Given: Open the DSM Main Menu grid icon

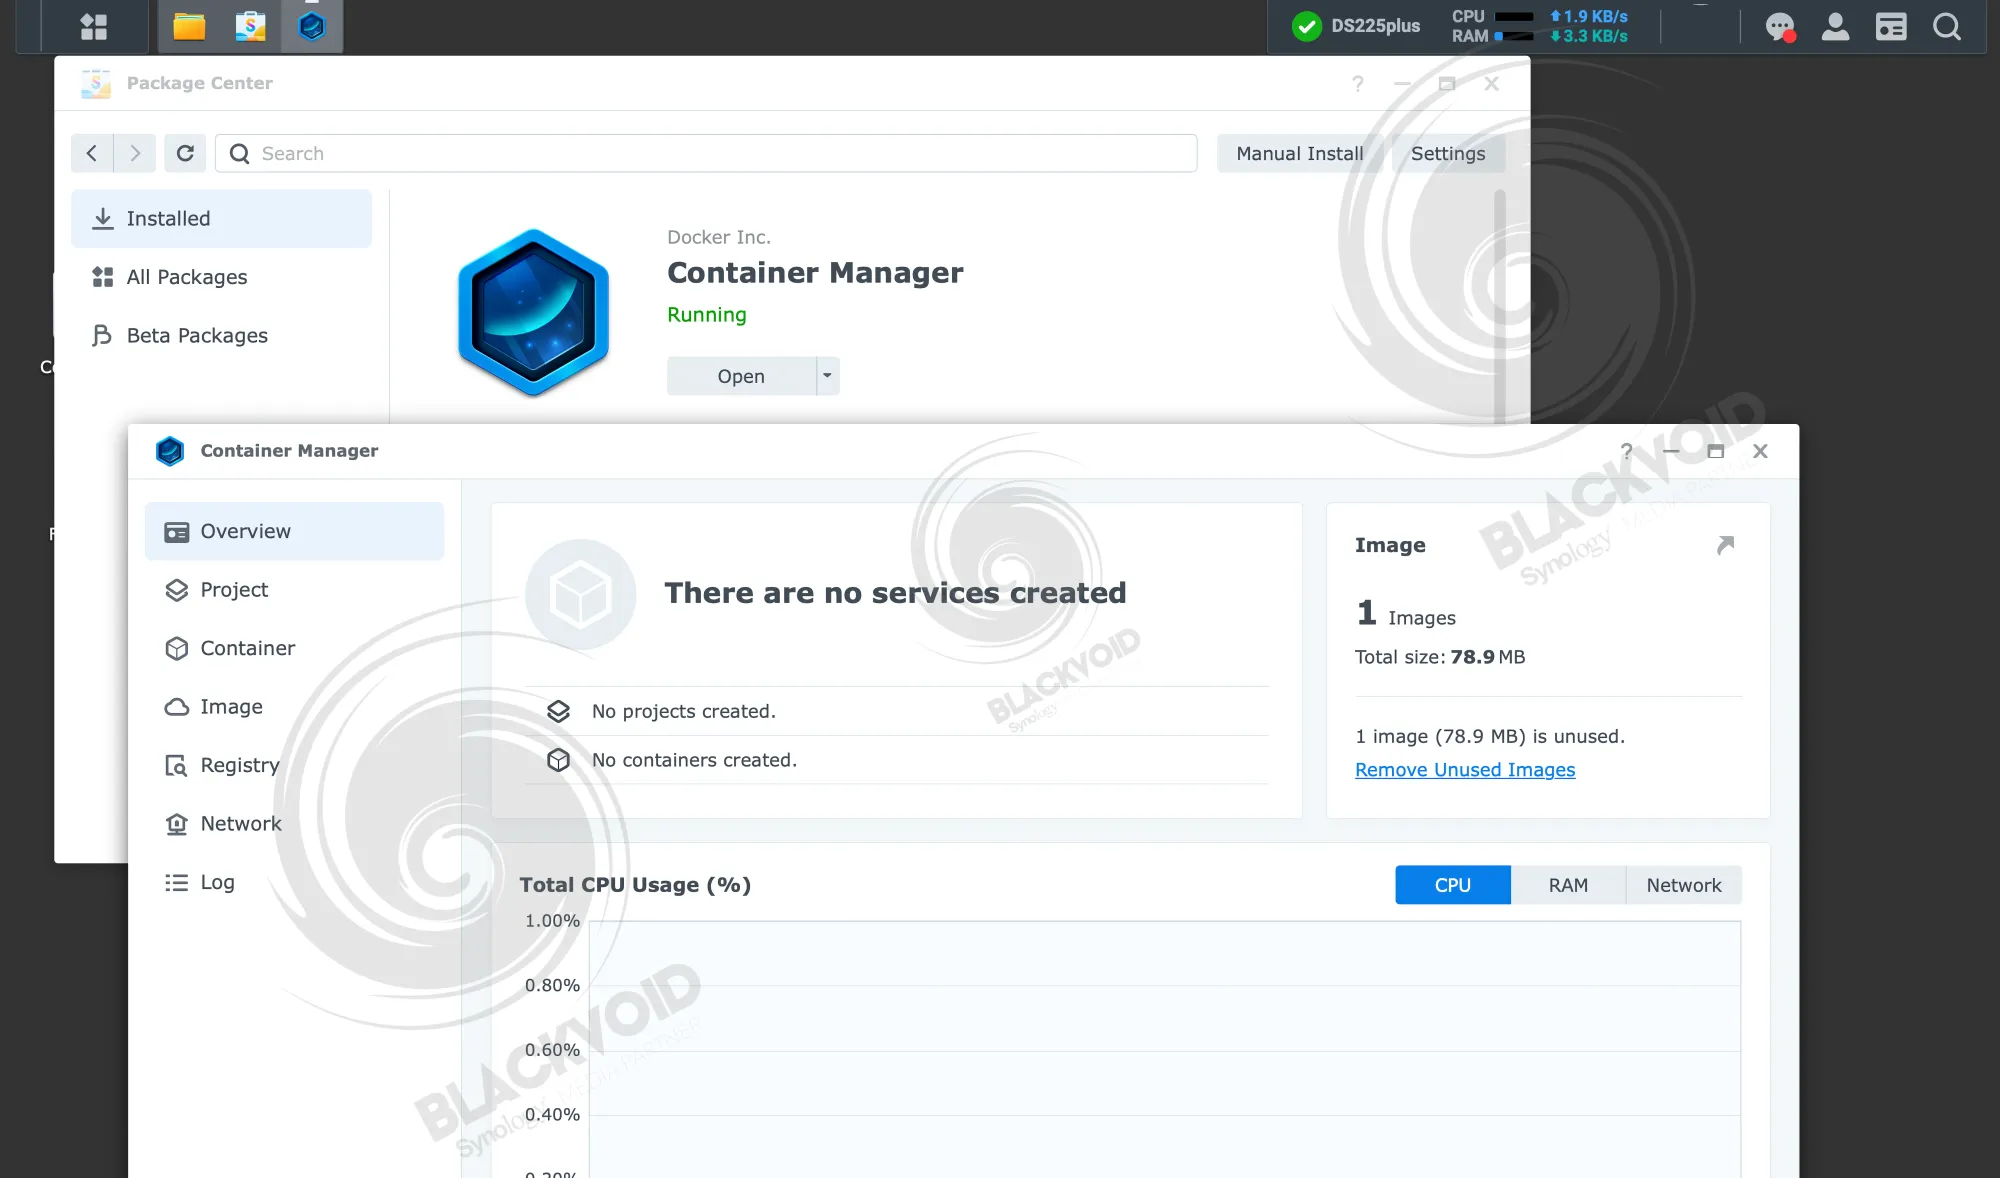Looking at the screenshot, I should [x=94, y=26].
